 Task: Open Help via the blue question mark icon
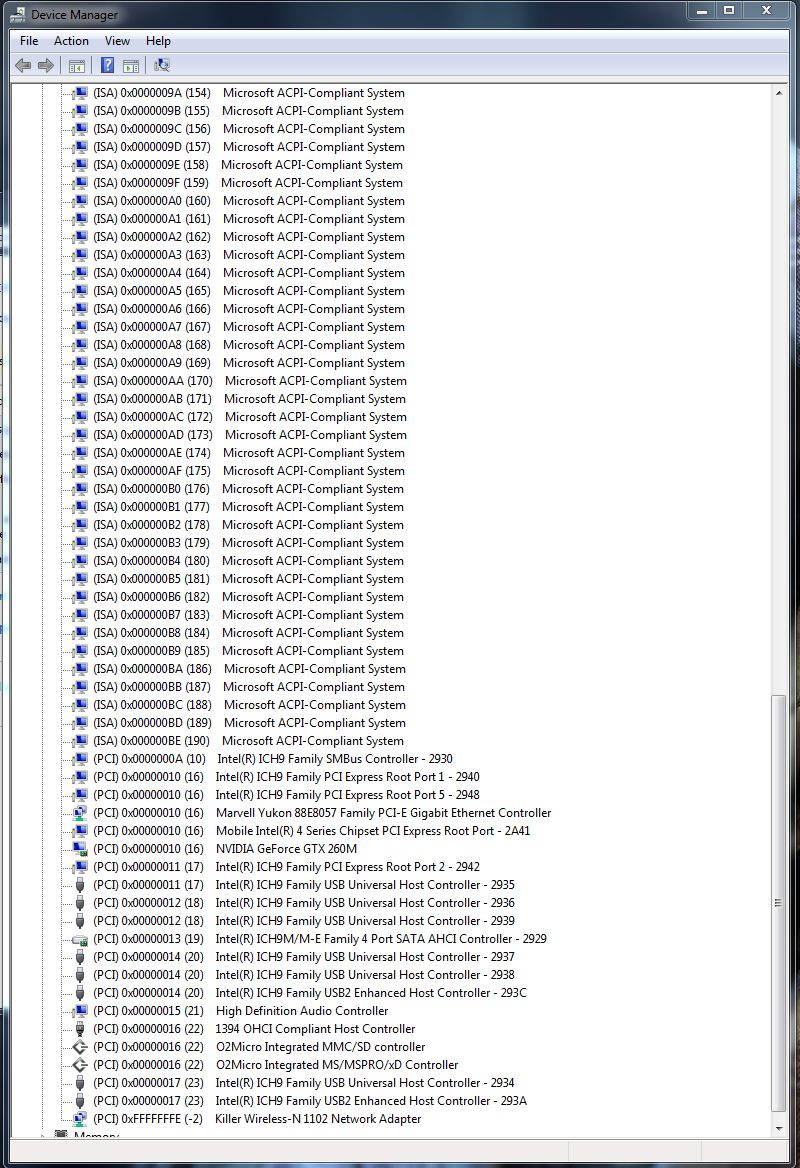click(x=107, y=66)
